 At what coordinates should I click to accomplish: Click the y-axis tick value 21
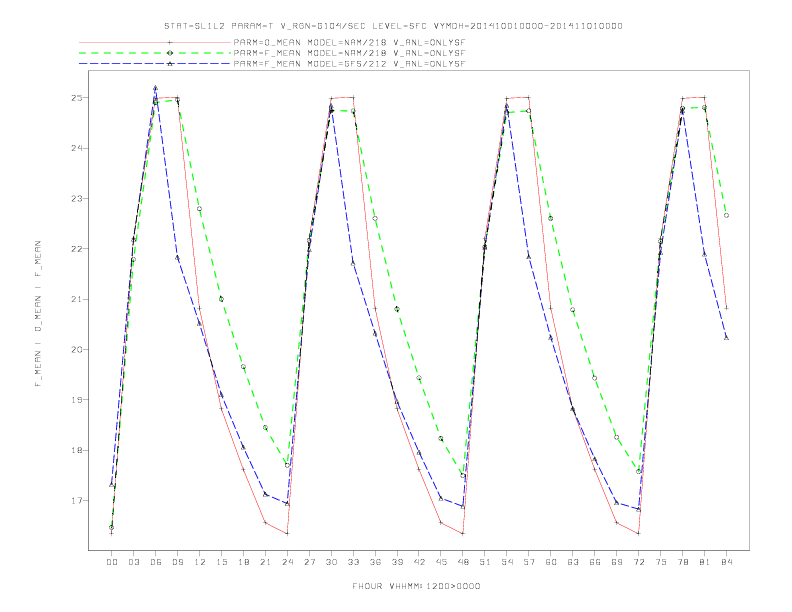(77, 299)
